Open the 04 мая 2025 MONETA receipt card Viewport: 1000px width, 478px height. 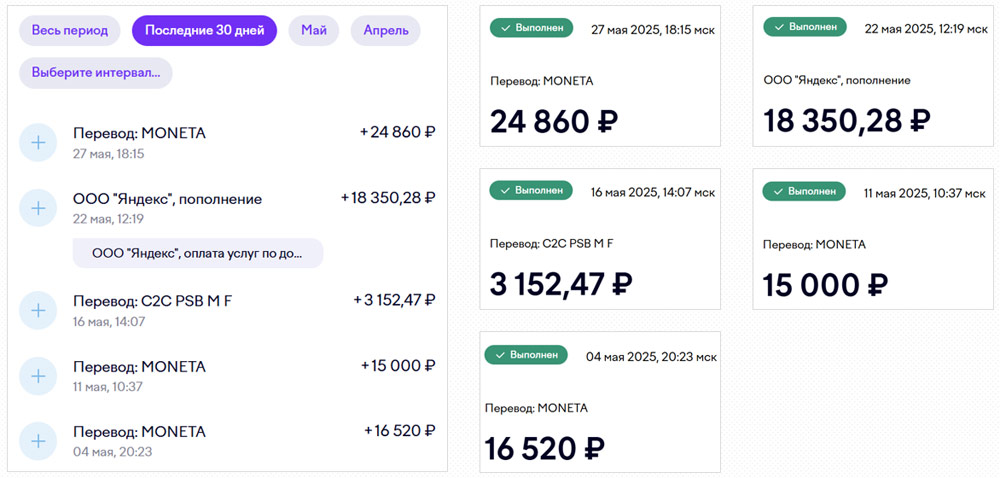pyautogui.click(x=600, y=402)
